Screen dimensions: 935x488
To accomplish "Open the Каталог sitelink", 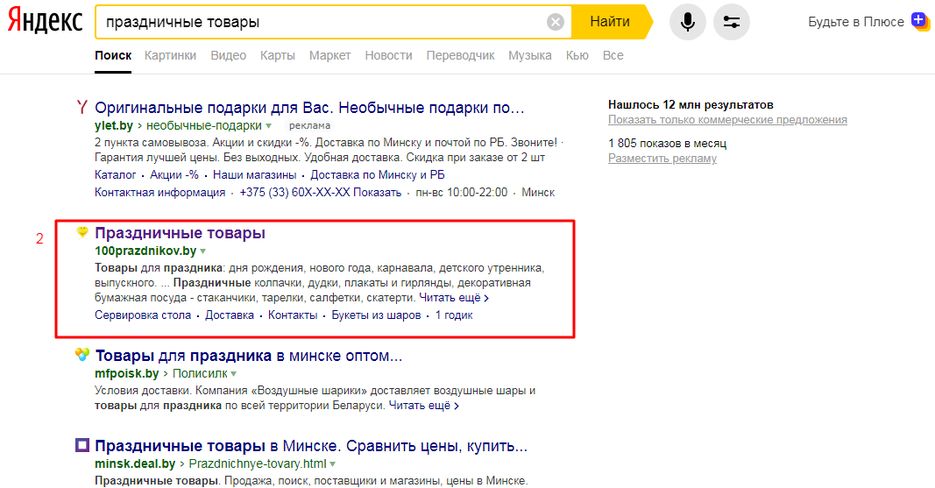I will 115,175.
